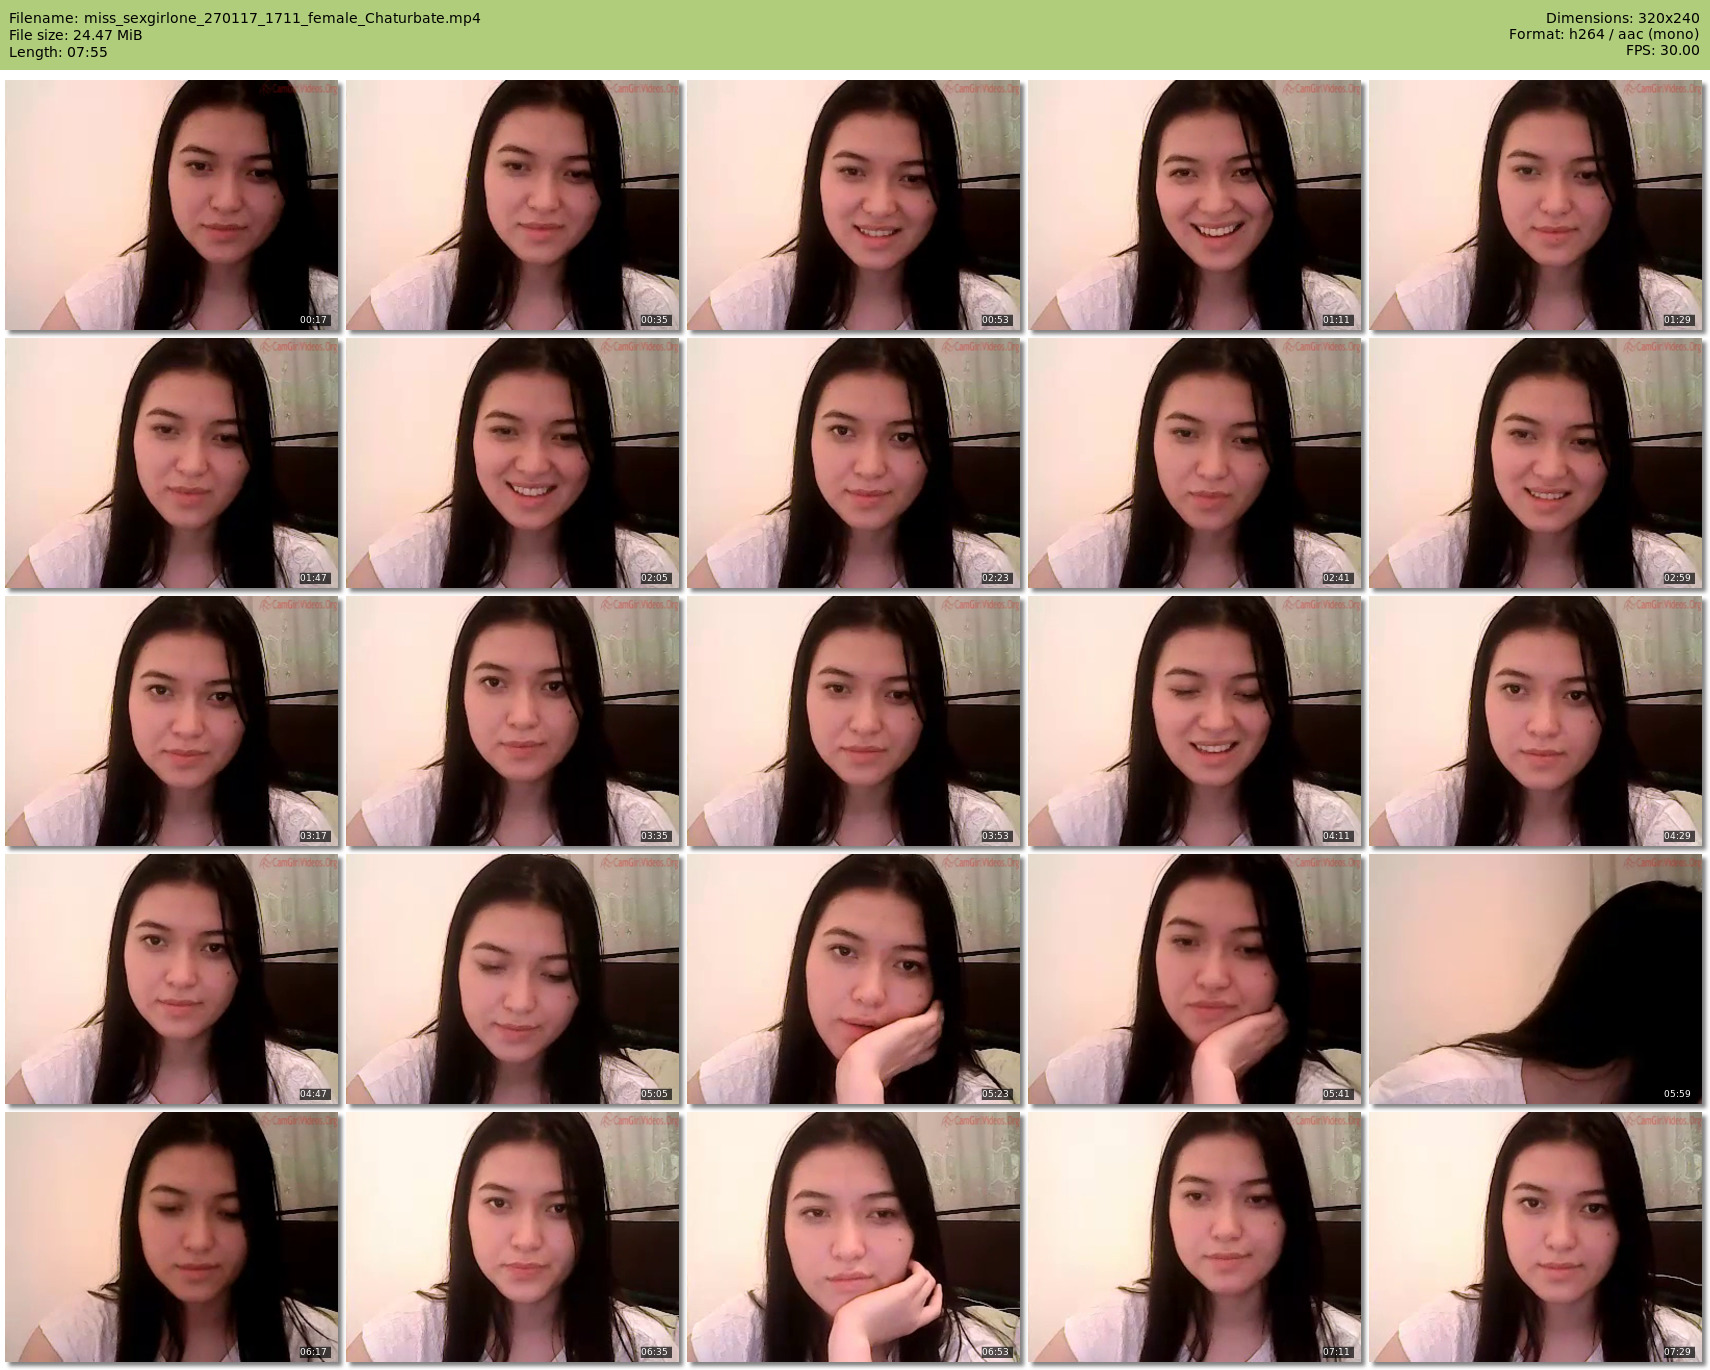Click the frame captured at 05:05

[x=513, y=979]
